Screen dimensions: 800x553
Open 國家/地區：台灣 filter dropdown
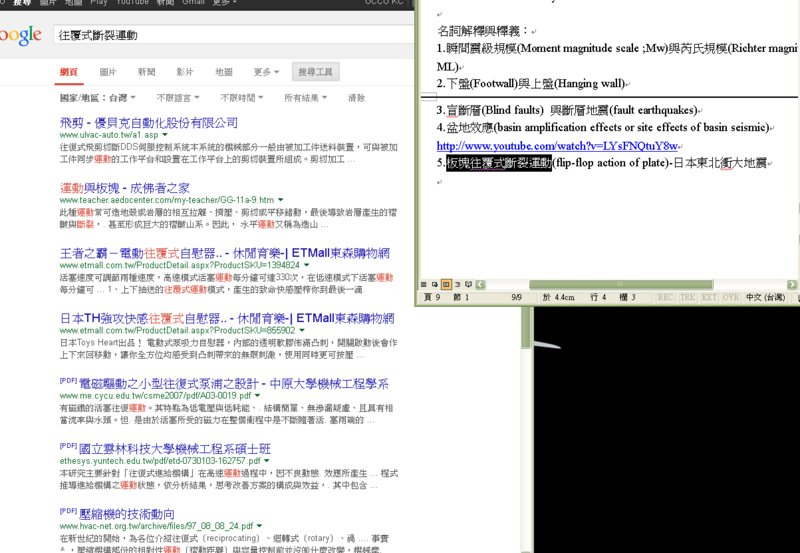[97, 97]
